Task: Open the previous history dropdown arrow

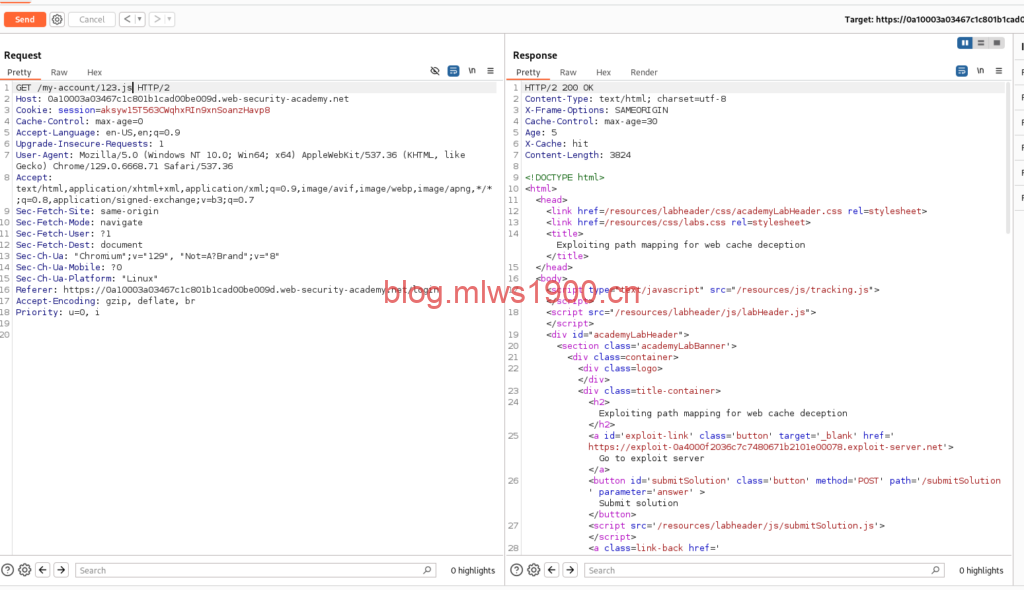Action: [140, 20]
